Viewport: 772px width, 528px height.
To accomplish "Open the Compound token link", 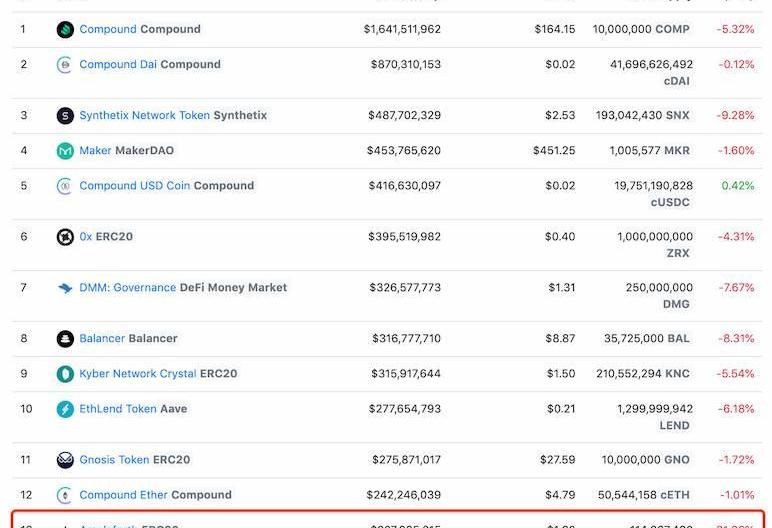I will click(x=108, y=30).
